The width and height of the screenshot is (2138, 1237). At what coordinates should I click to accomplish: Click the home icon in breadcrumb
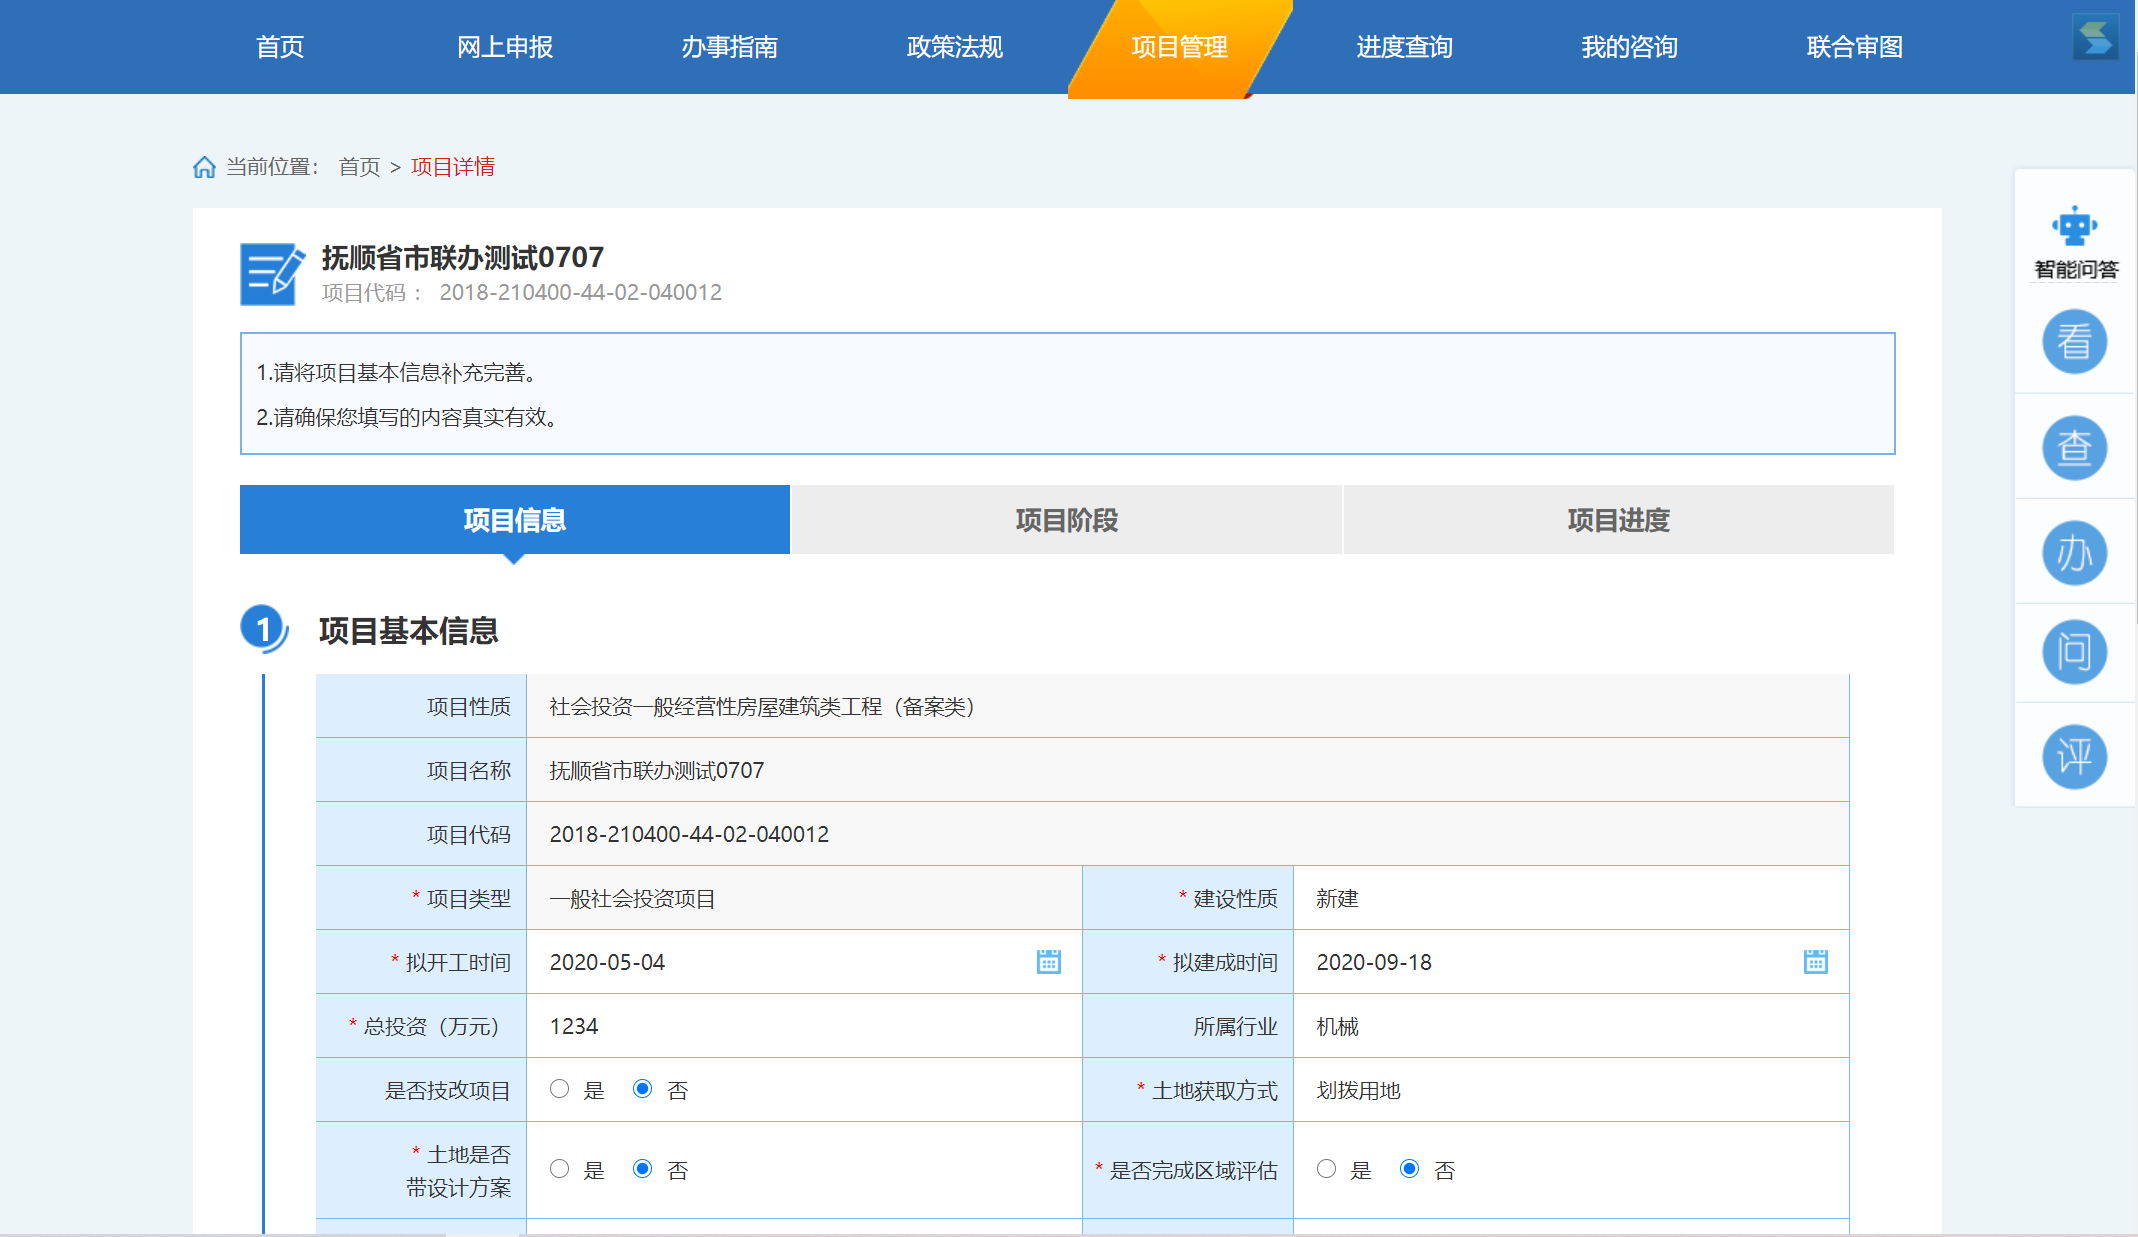pos(204,167)
